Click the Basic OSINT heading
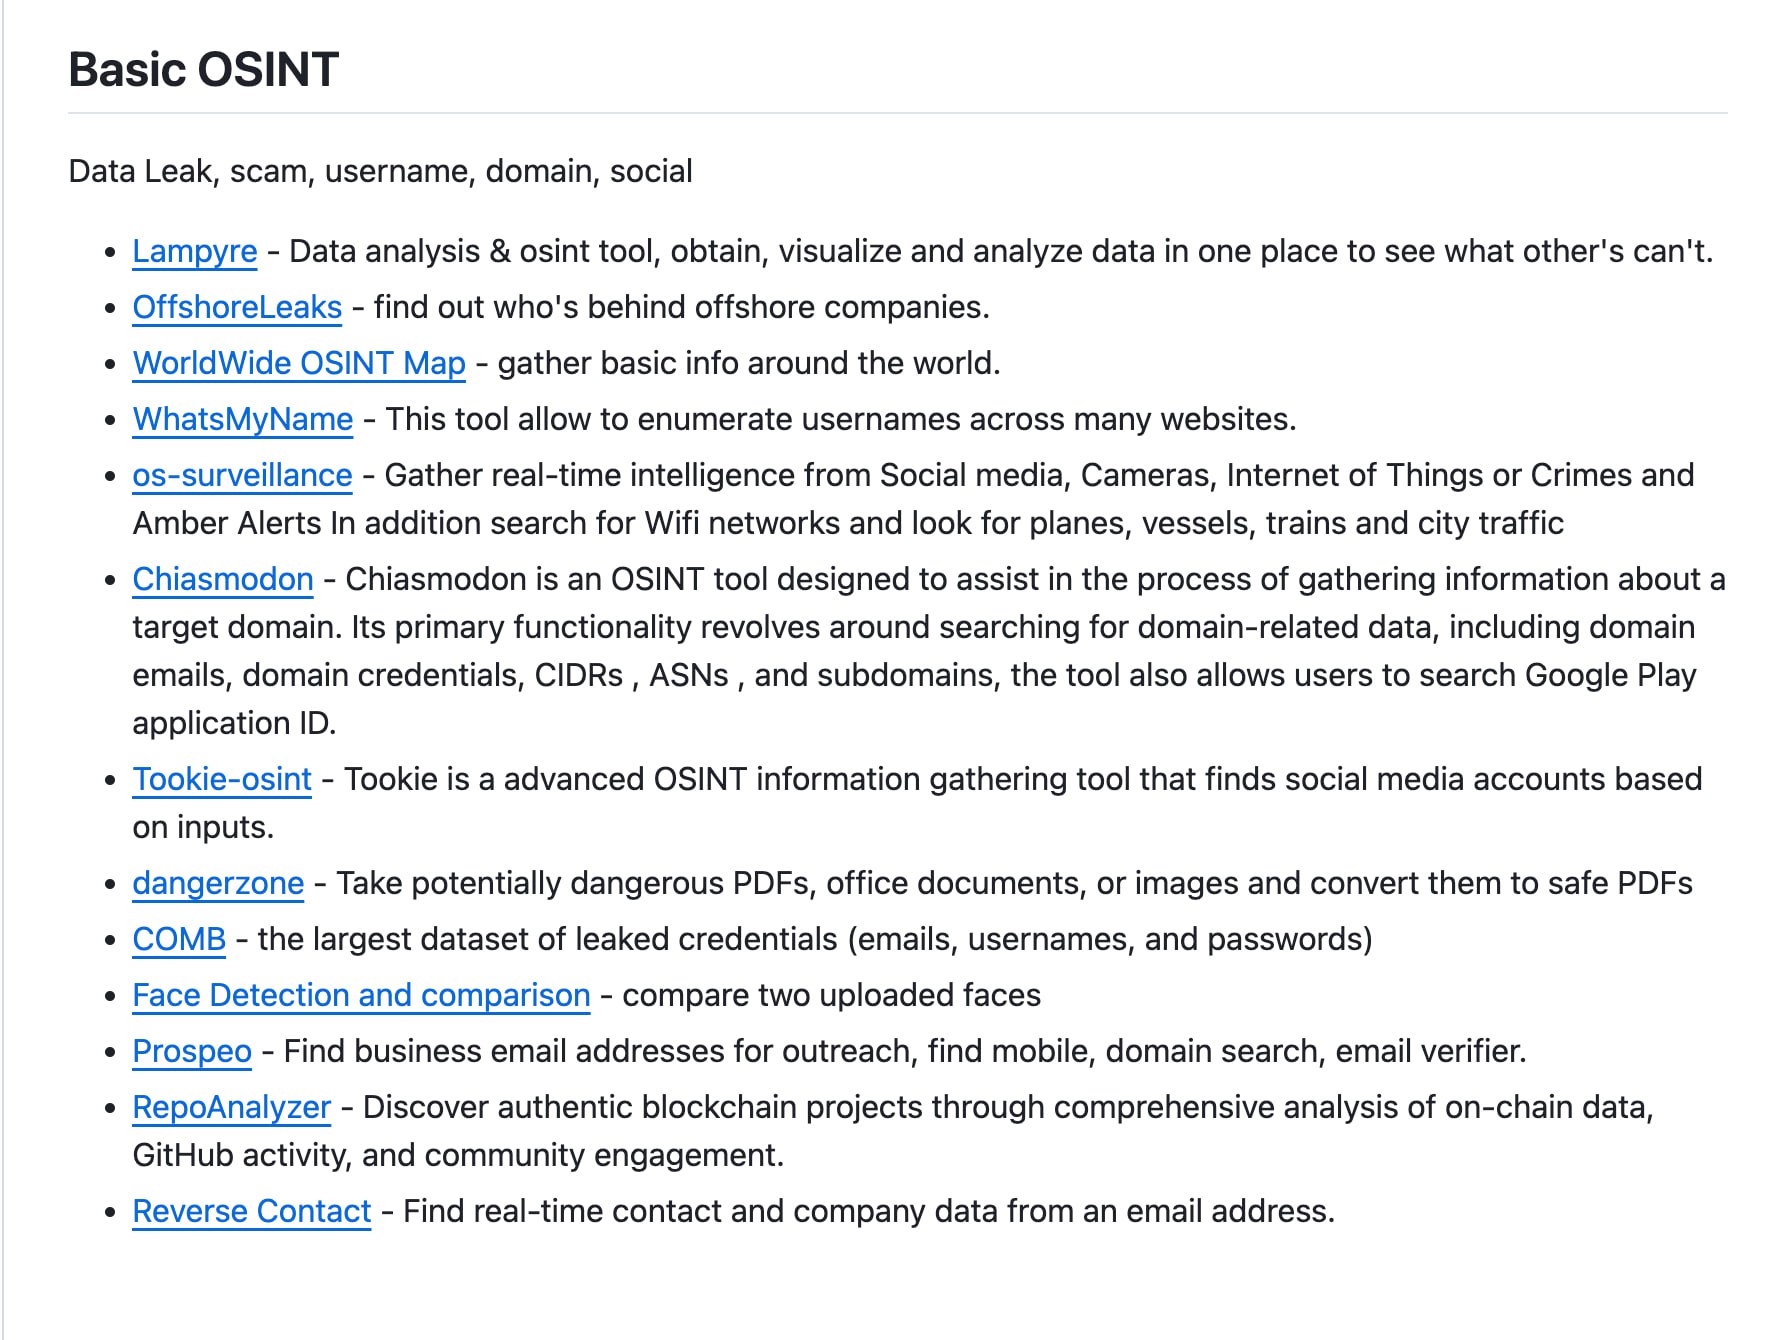Screen dimensions: 1788x1340 [x=204, y=70]
